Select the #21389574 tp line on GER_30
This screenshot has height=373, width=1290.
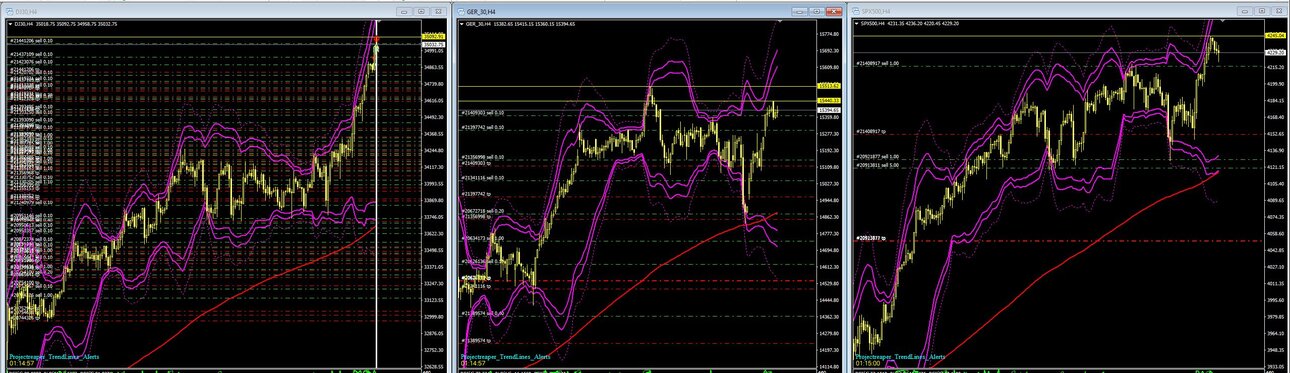(x=476, y=340)
